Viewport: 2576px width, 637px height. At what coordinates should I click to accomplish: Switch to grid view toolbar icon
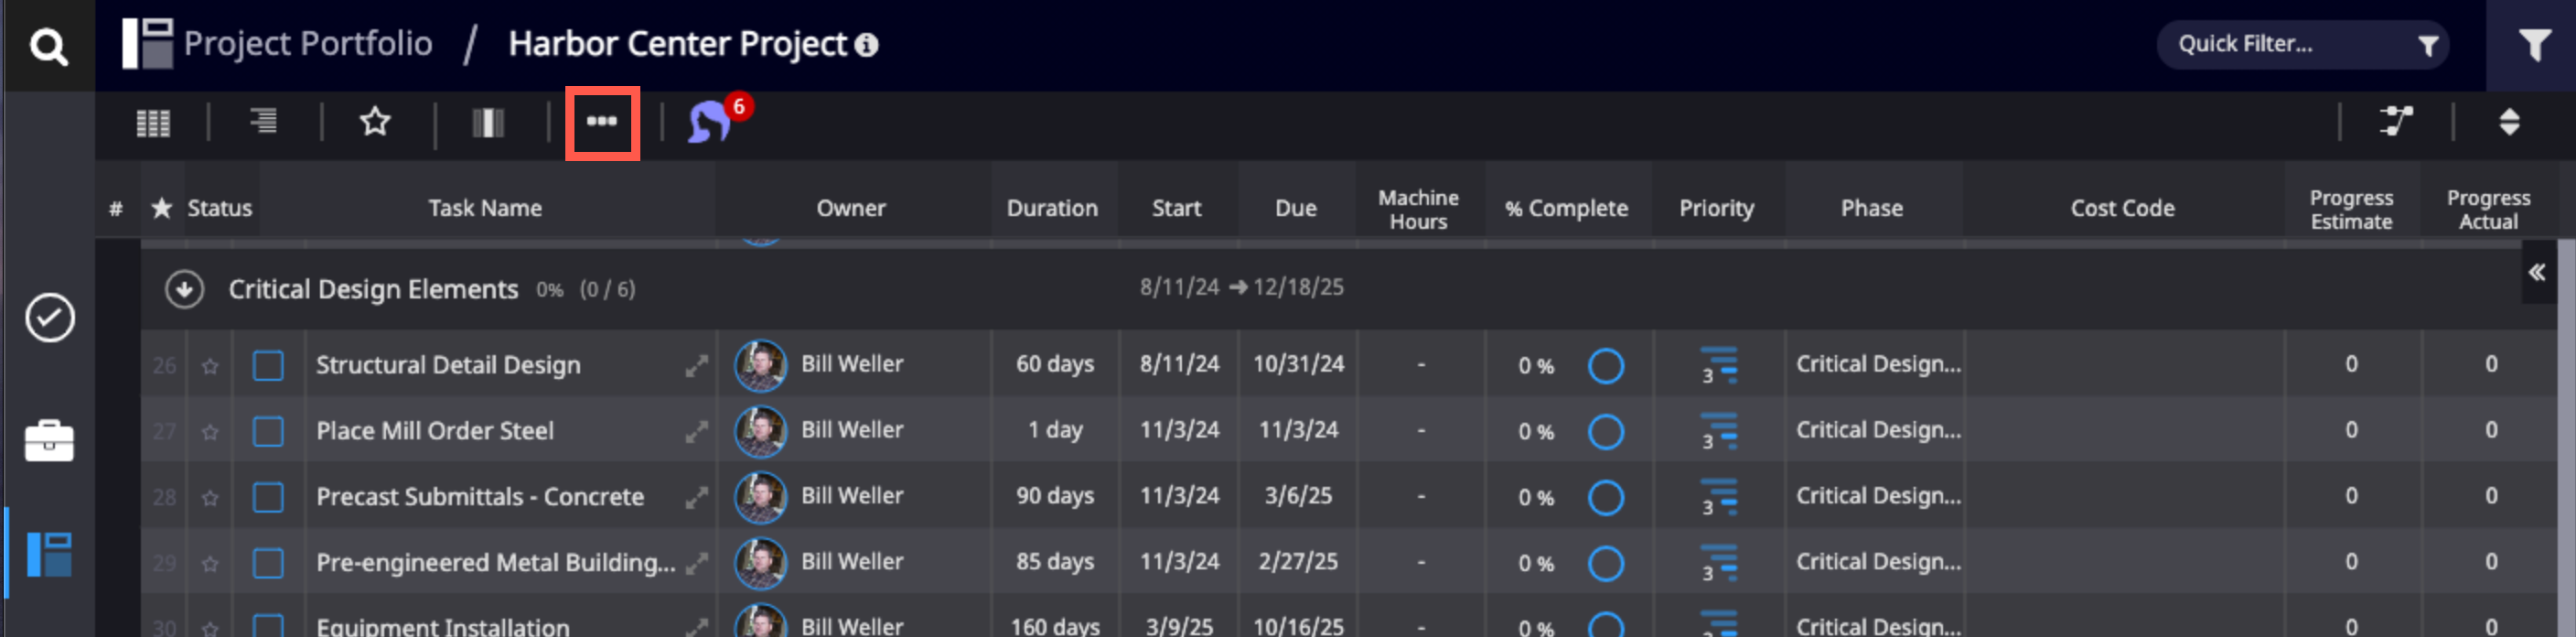[x=153, y=123]
